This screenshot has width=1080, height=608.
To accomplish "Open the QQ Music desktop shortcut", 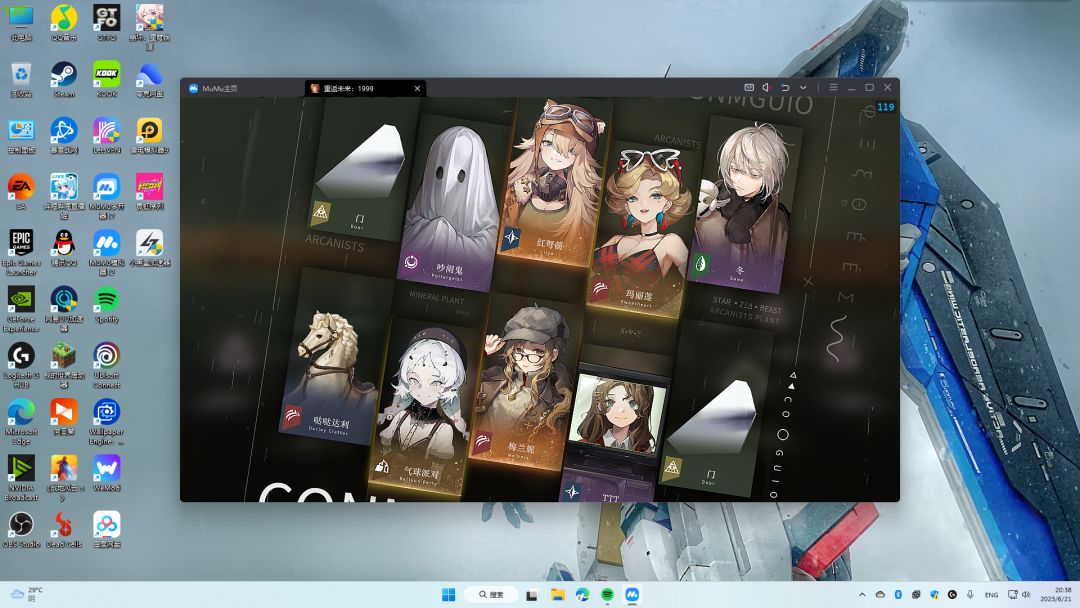I will click(64, 23).
